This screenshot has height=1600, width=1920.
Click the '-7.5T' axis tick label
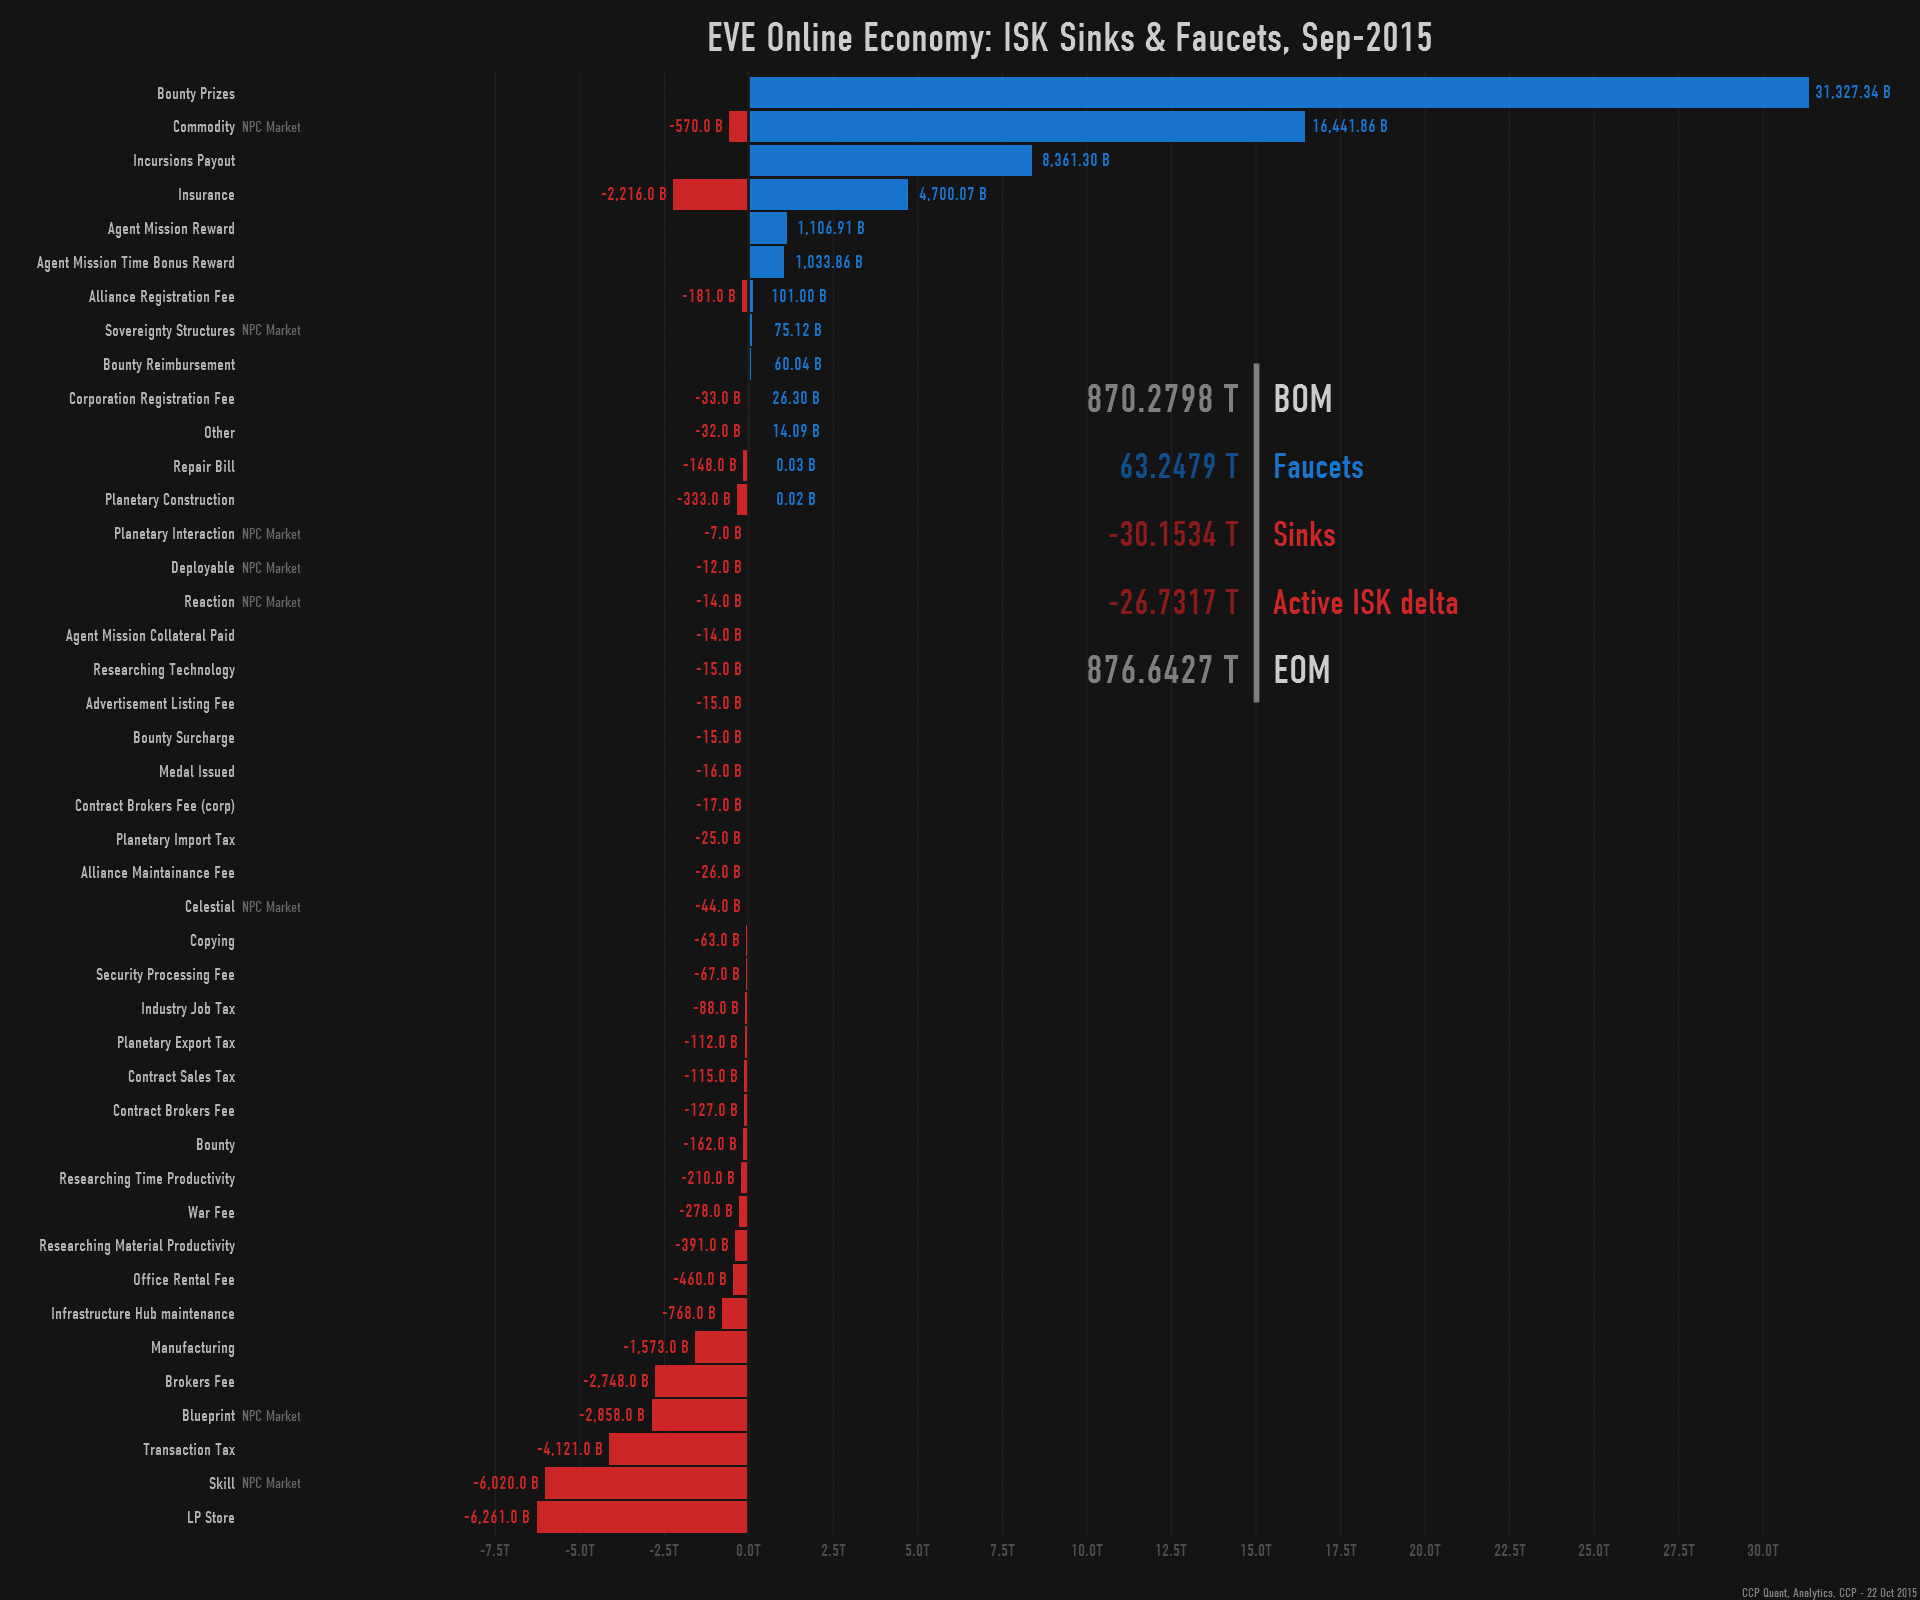(494, 1551)
